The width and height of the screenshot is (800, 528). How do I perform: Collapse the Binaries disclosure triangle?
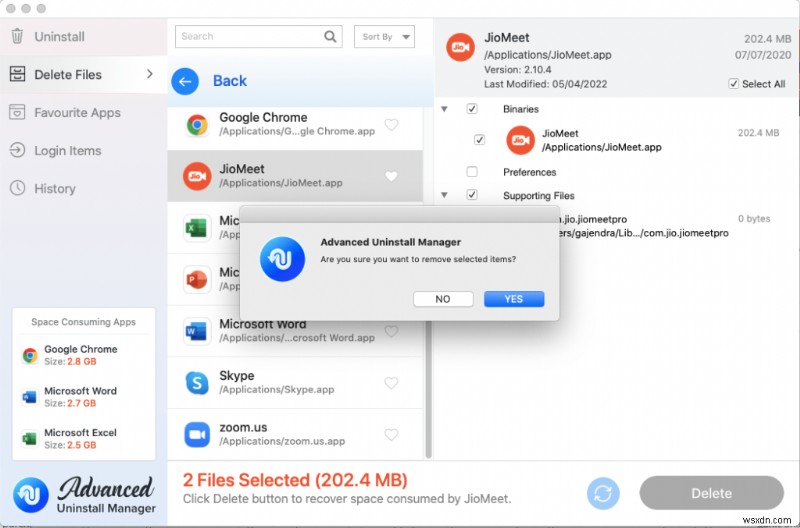444,109
